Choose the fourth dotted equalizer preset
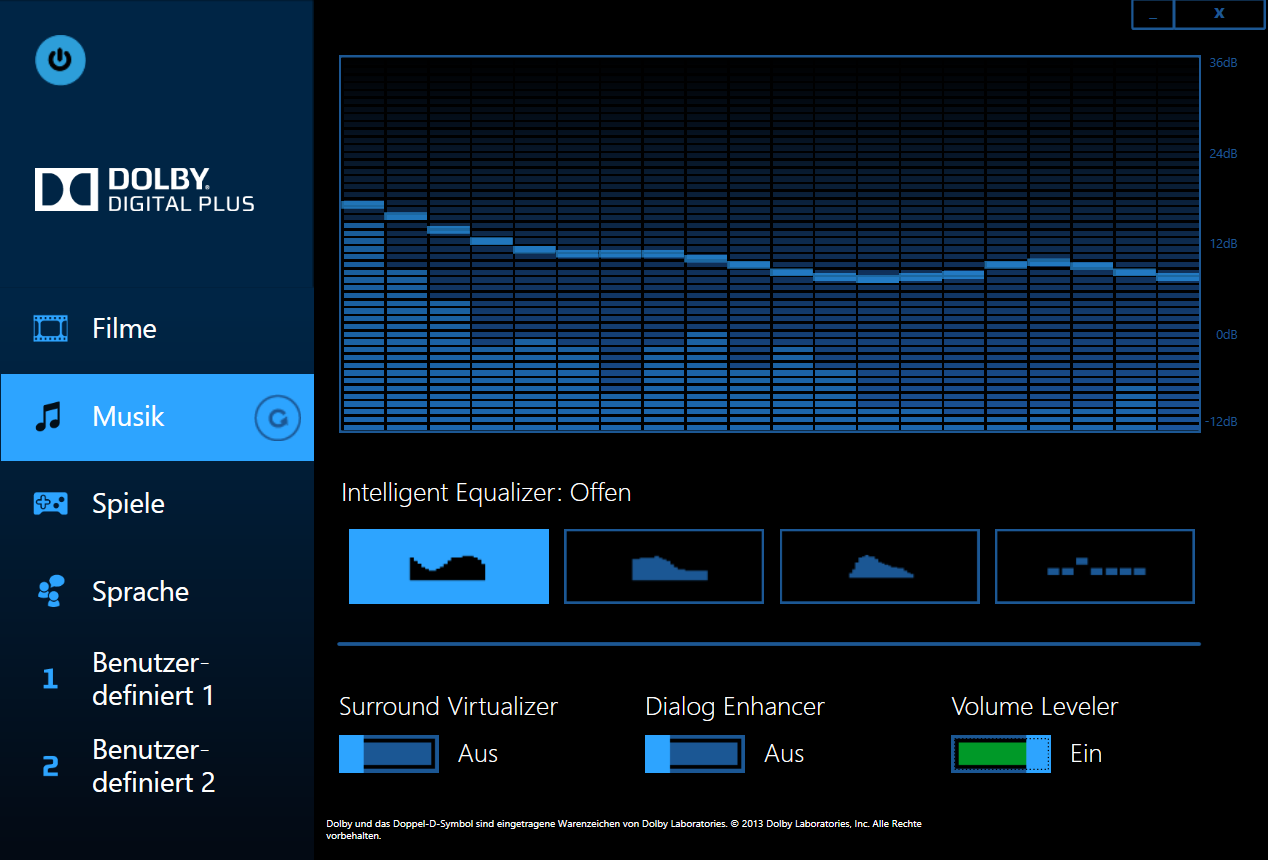1268x860 pixels. click(x=1095, y=567)
